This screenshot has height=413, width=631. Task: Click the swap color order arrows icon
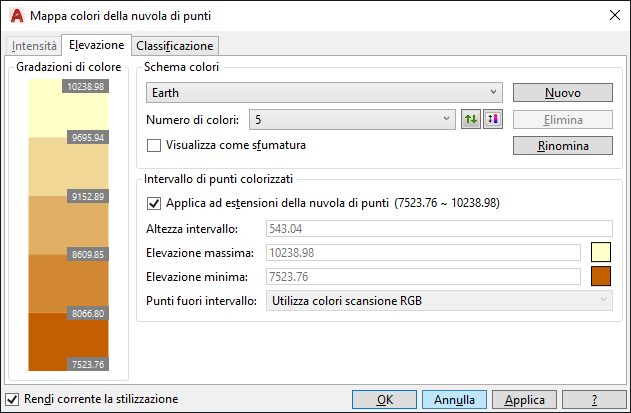[471, 120]
